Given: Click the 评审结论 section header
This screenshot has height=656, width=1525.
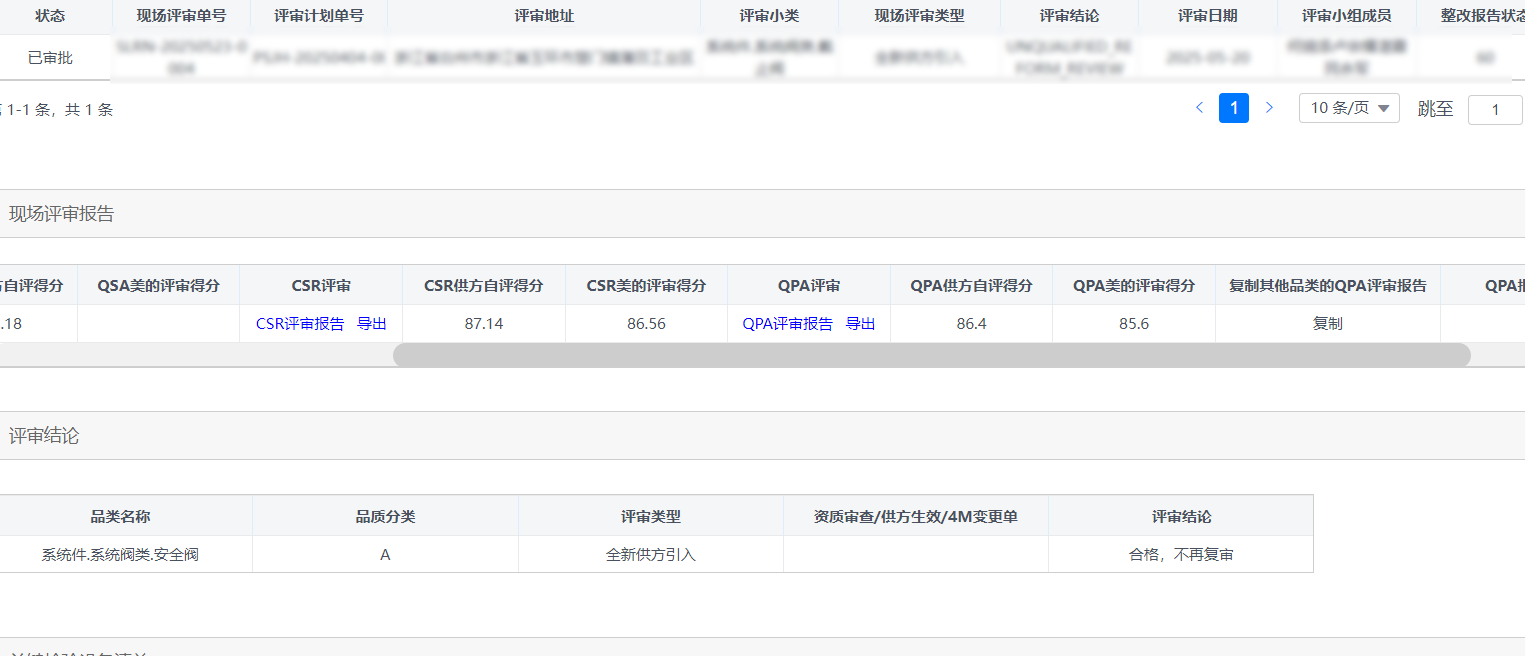Looking at the screenshot, I should tap(44, 436).
